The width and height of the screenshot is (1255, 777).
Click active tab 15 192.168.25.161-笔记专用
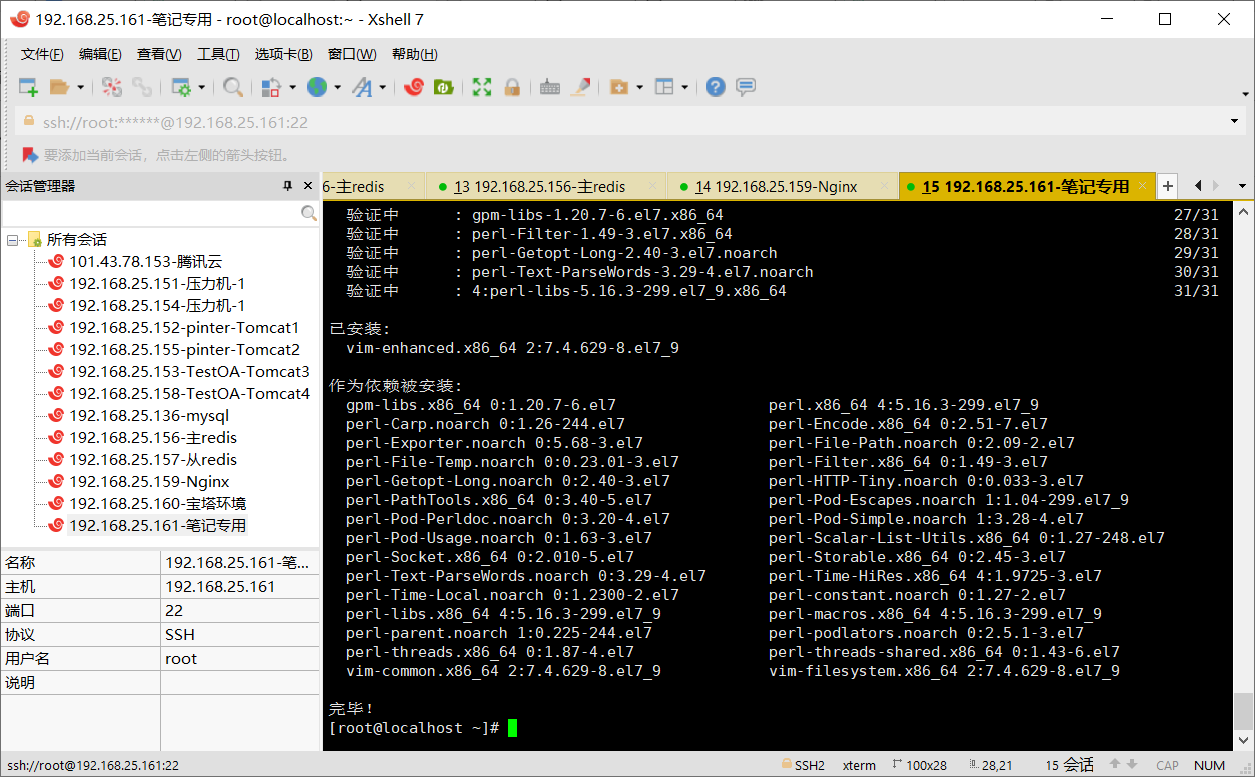click(x=1025, y=186)
